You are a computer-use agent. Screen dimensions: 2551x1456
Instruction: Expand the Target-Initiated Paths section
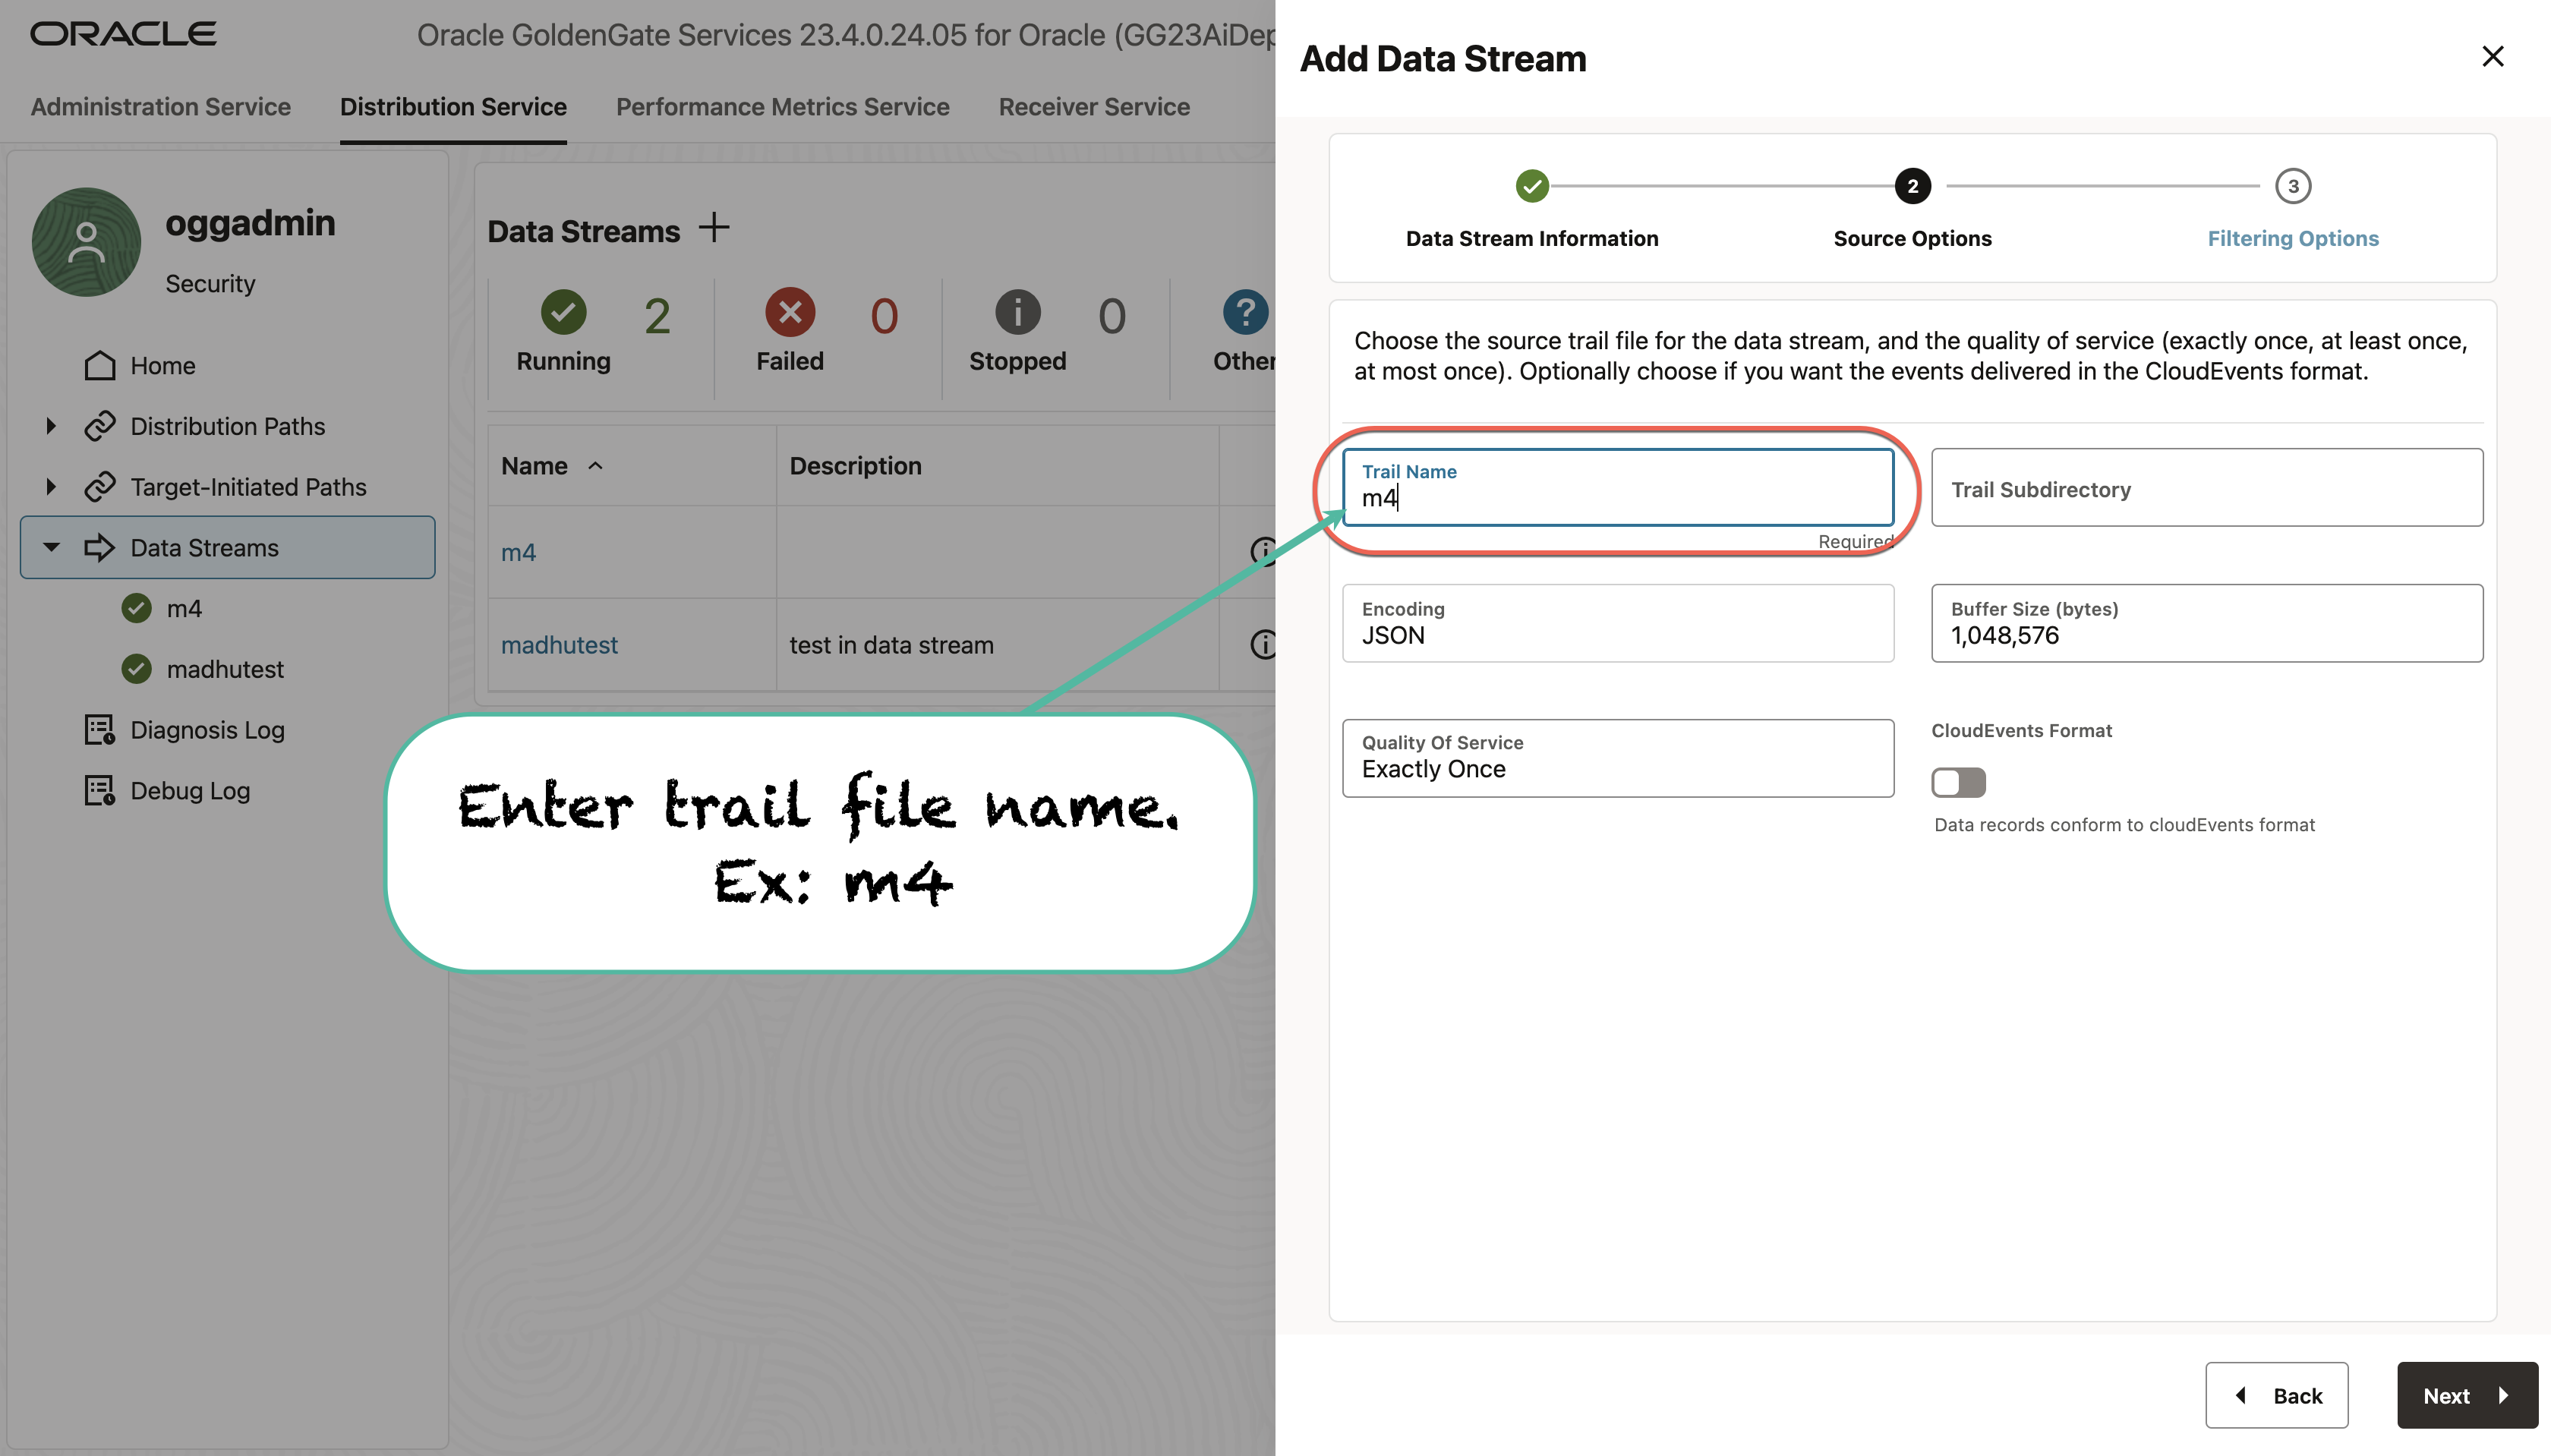point(50,487)
